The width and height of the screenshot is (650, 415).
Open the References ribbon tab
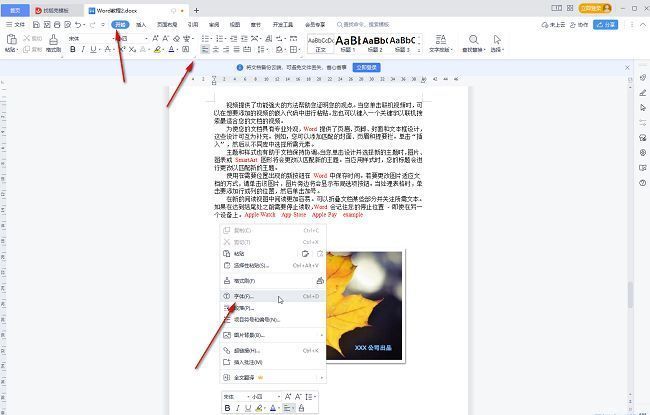point(193,25)
